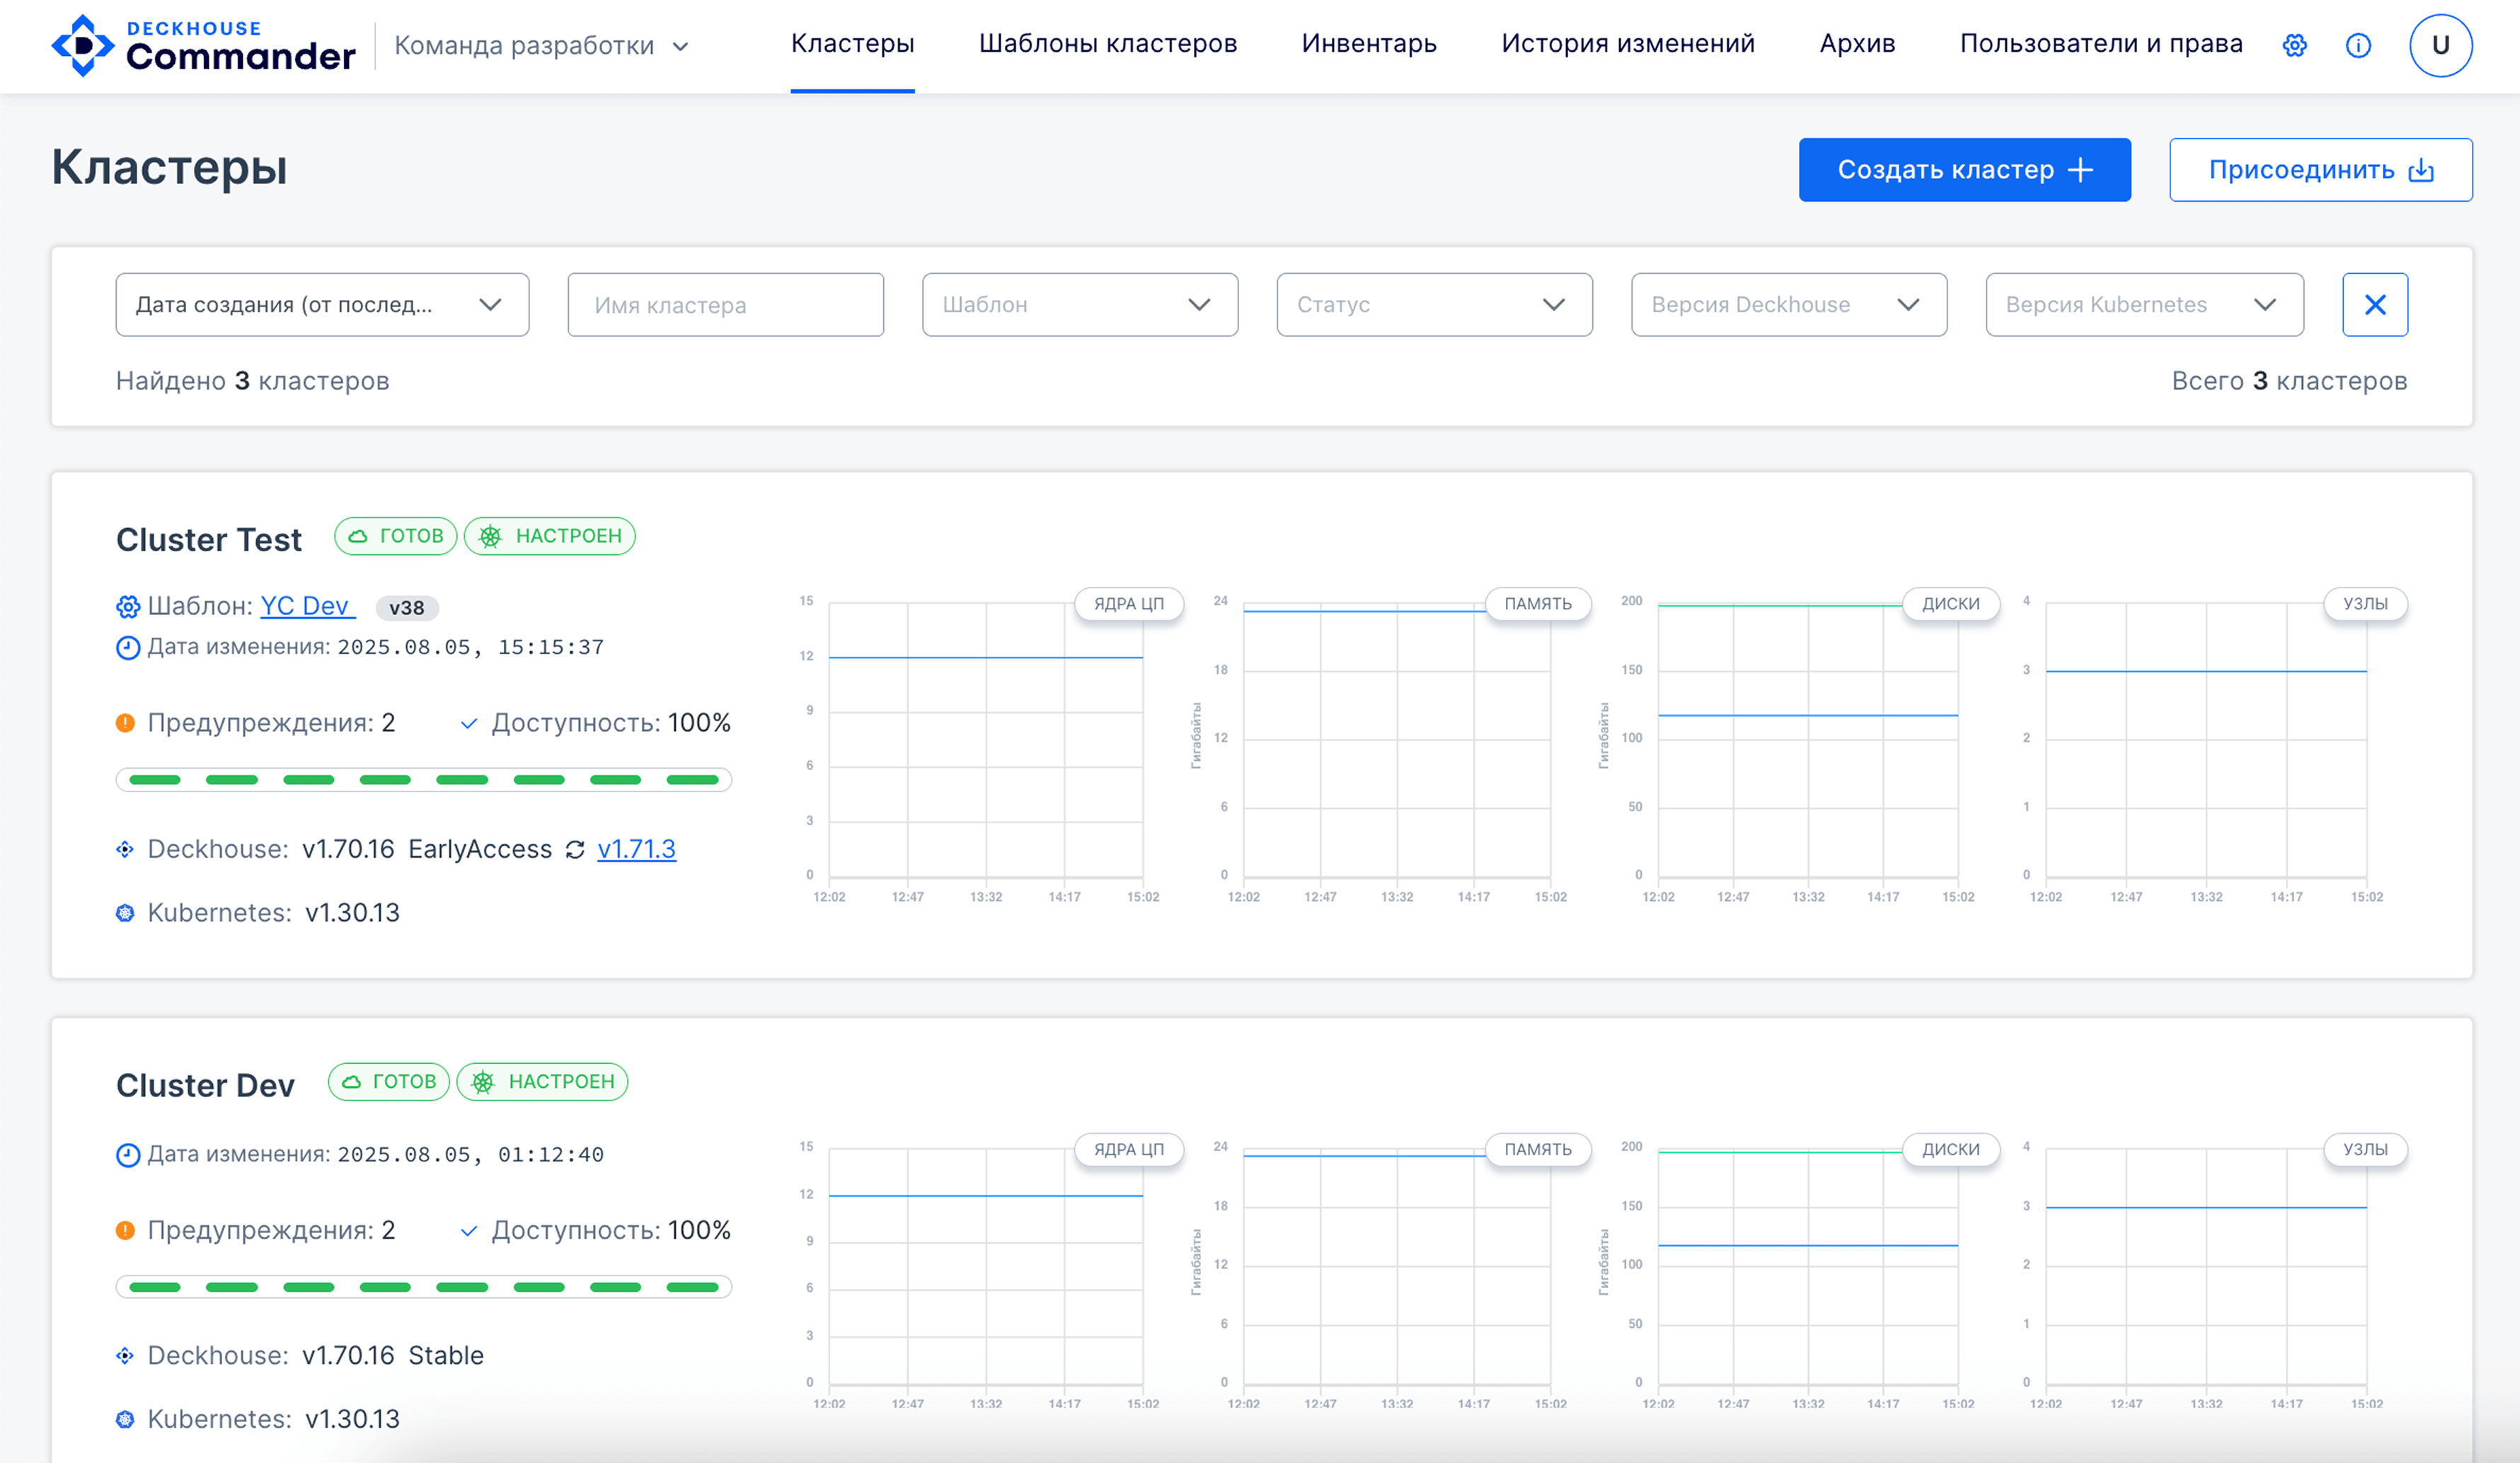Click the ЯДРА ЦП chart of Cluster Dev
Screen dimensions: 2520x1463
click(986, 1268)
